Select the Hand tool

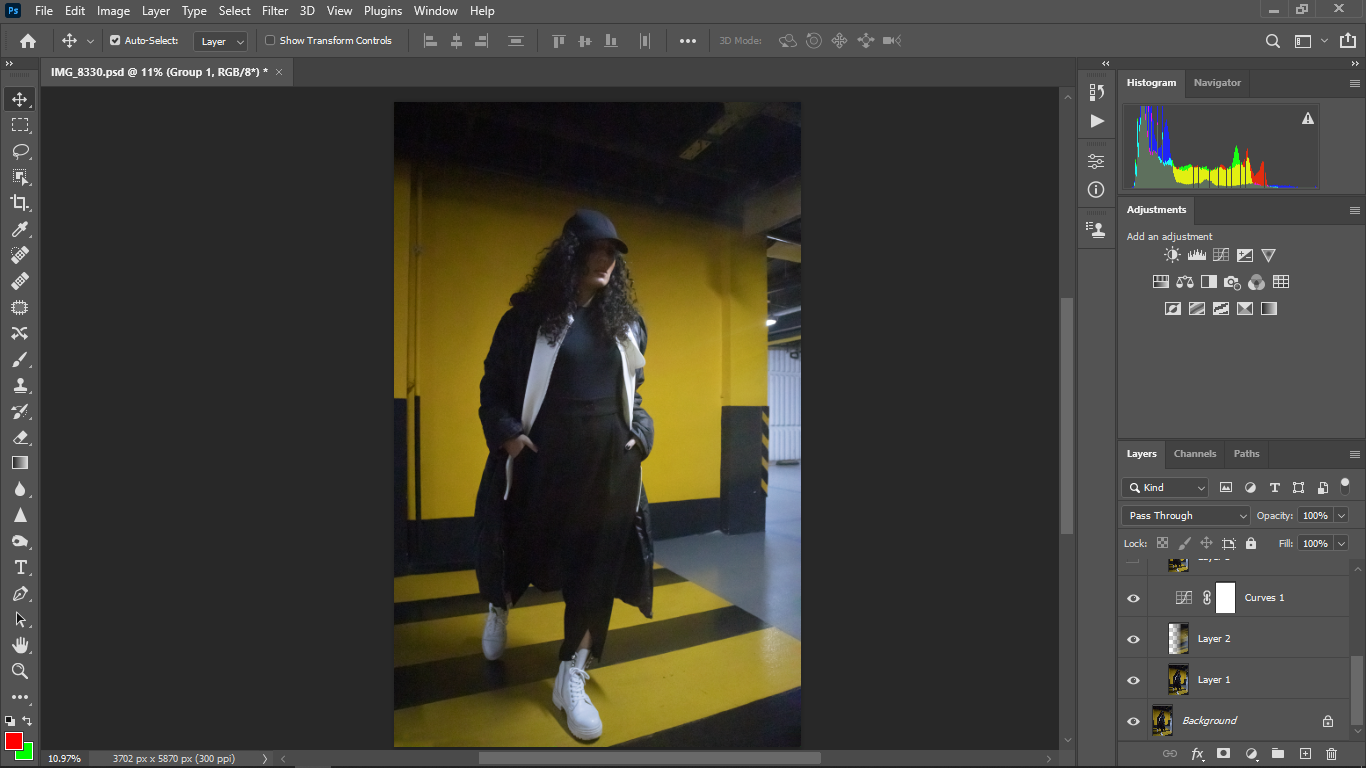click(x=20, y=645)
